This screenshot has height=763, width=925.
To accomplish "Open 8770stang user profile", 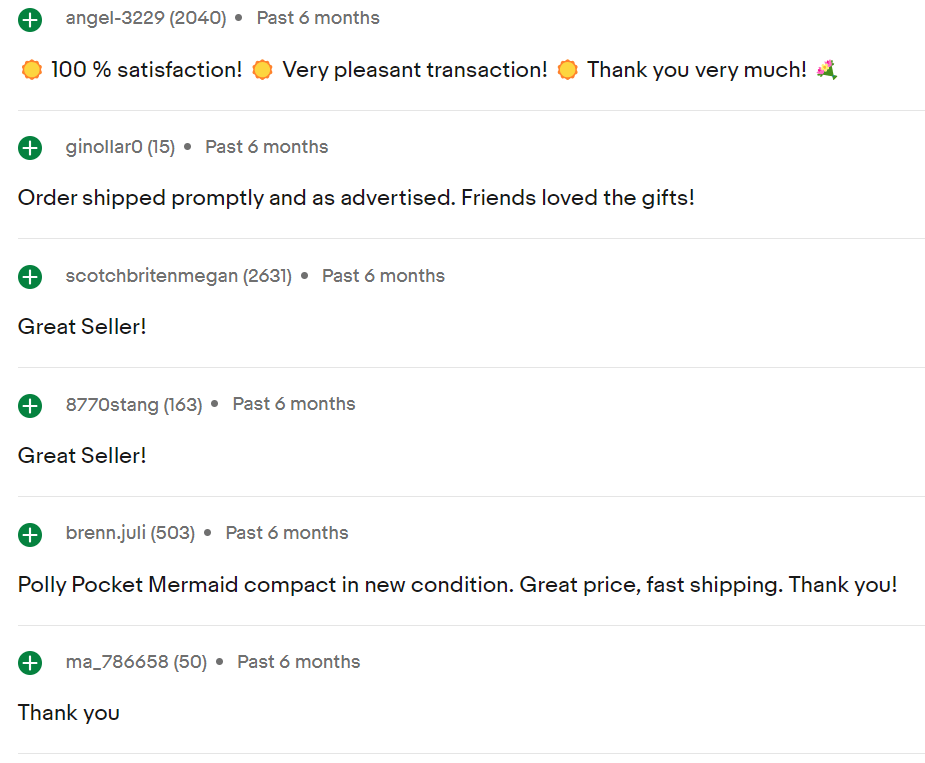I will 112,404.
